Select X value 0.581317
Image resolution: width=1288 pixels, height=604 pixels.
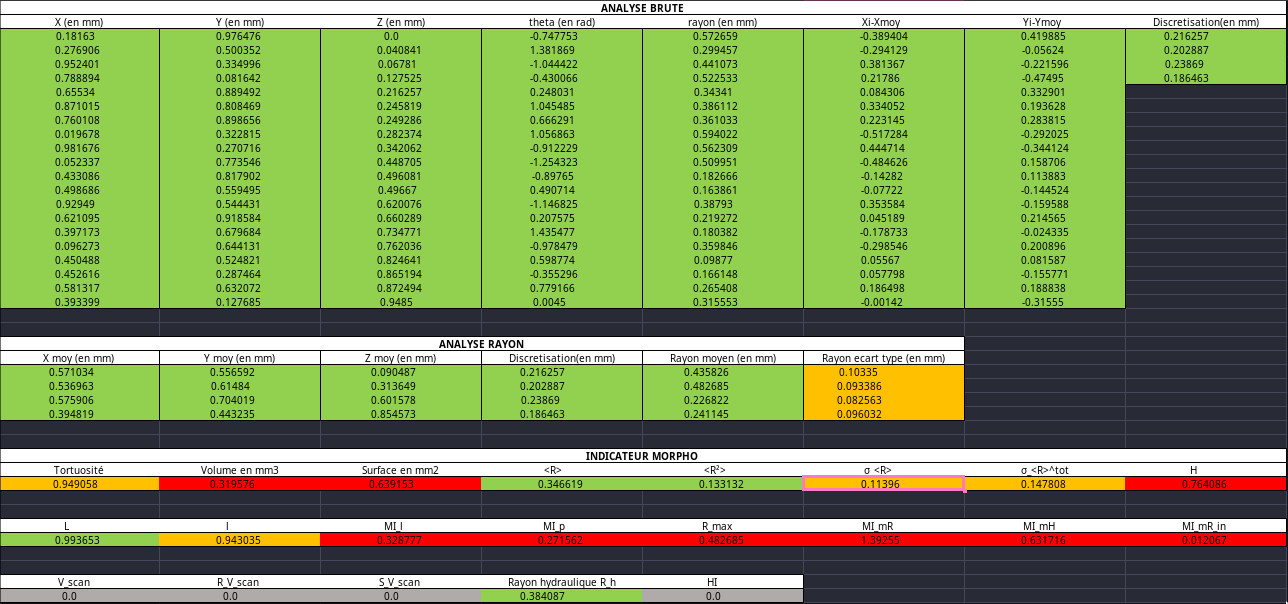click(x=79, y=288)
